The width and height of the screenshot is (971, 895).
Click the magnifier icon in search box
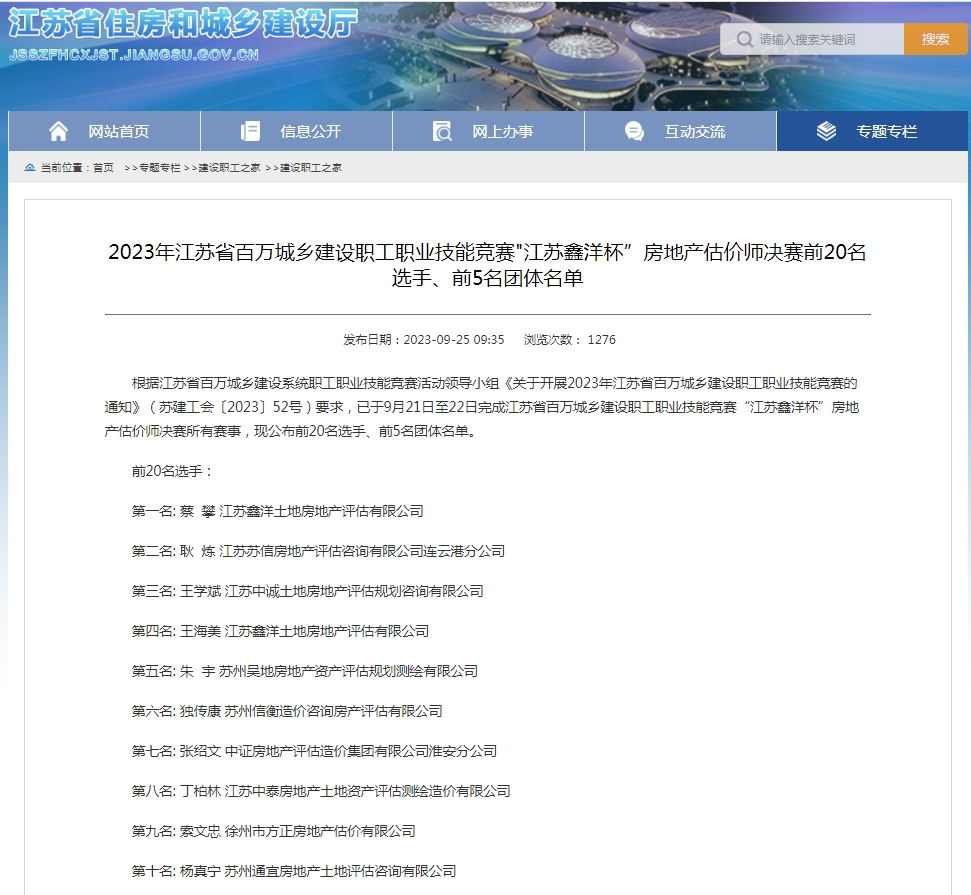pos(743,40)
